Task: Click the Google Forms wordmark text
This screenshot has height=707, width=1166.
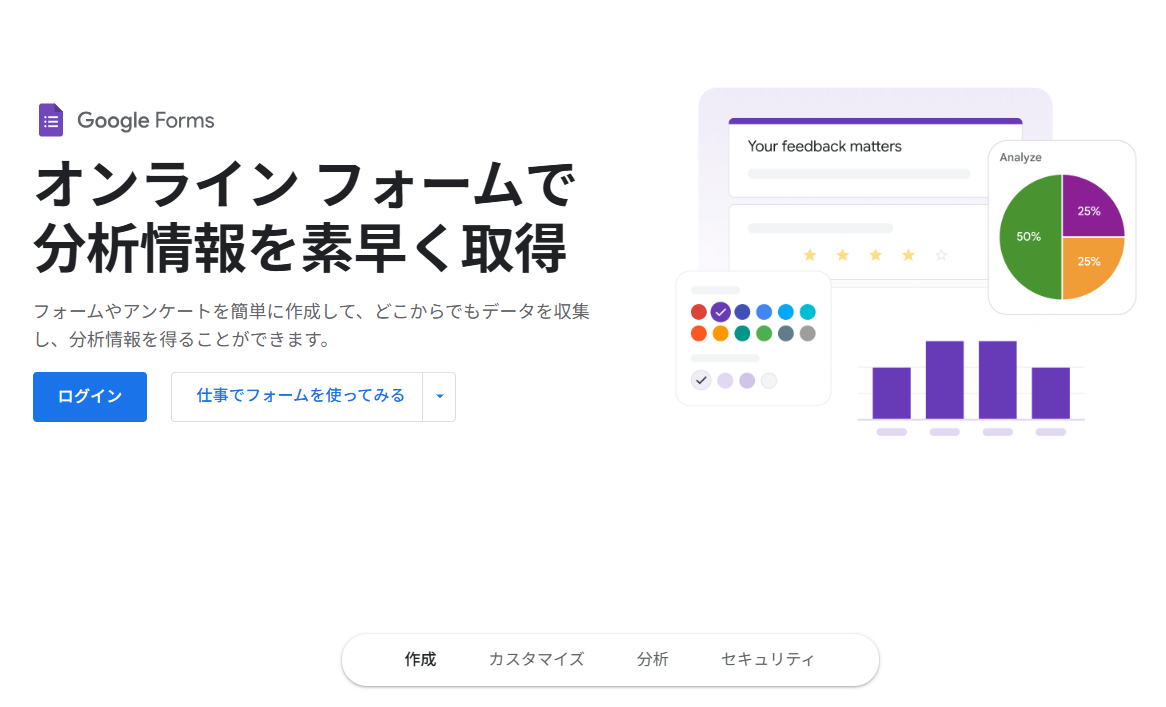Action: point(146,120)
